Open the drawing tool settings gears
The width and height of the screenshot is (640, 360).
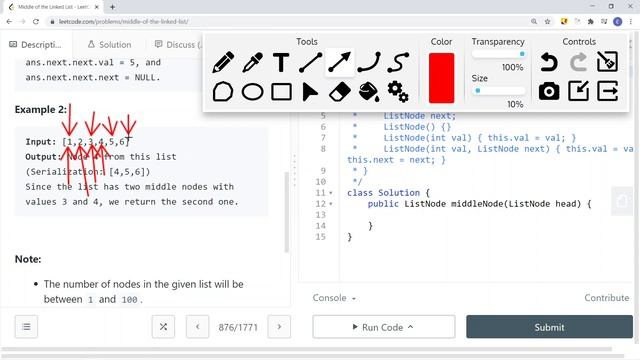[x=398, y=91]
